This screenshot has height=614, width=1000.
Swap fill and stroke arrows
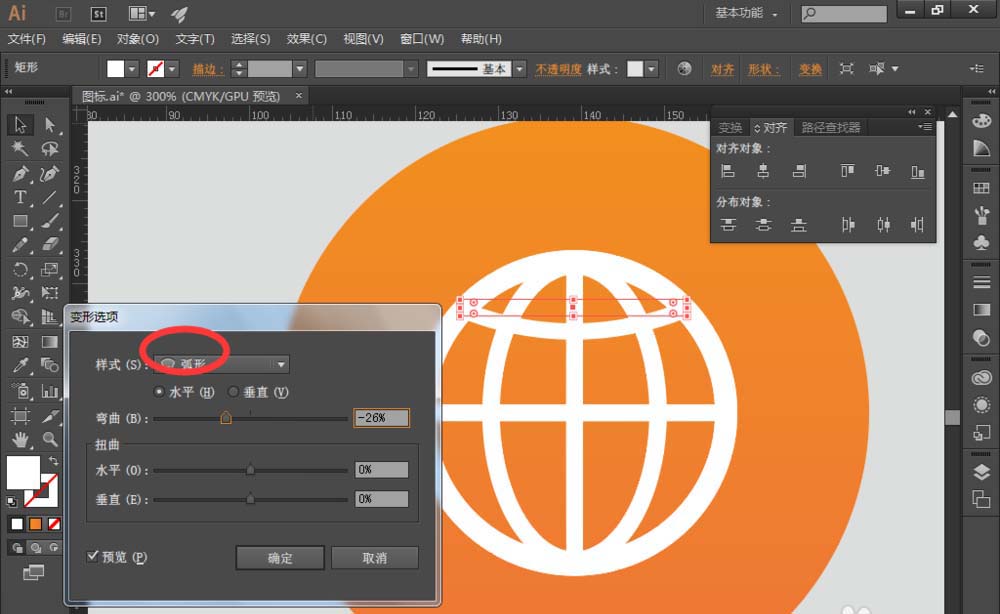54,461
